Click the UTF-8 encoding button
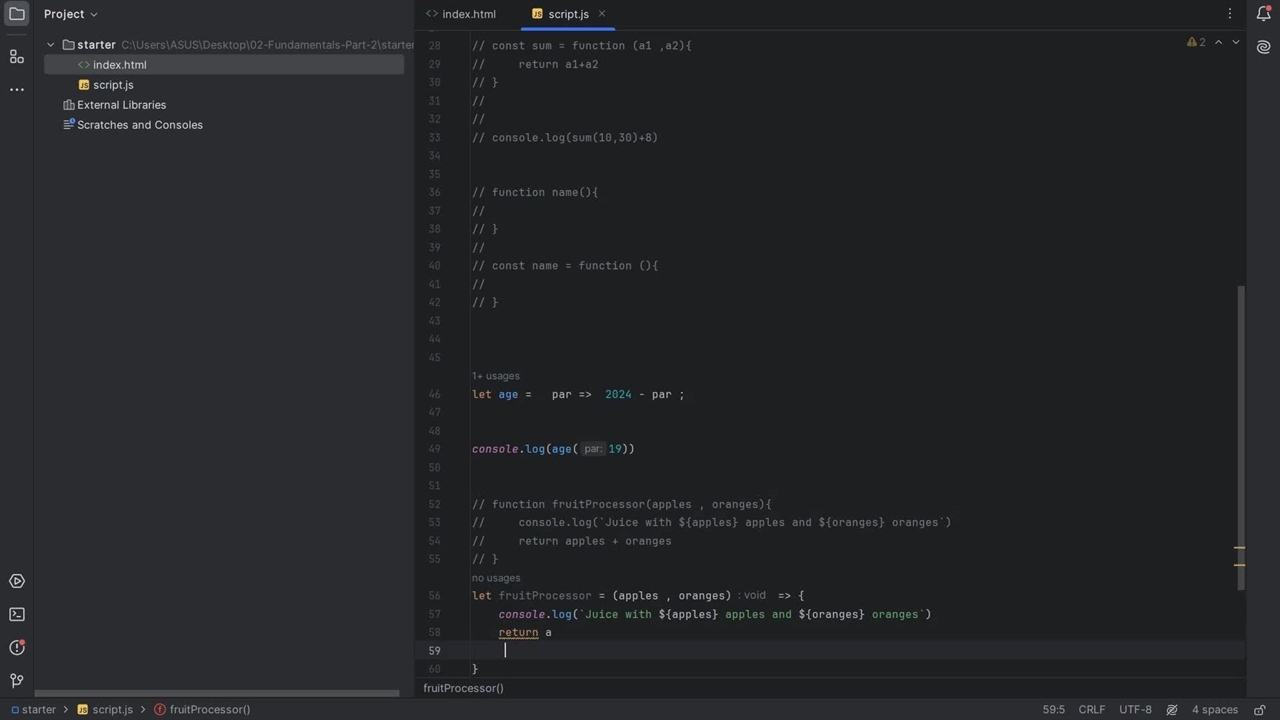 tap(1135, 710)
